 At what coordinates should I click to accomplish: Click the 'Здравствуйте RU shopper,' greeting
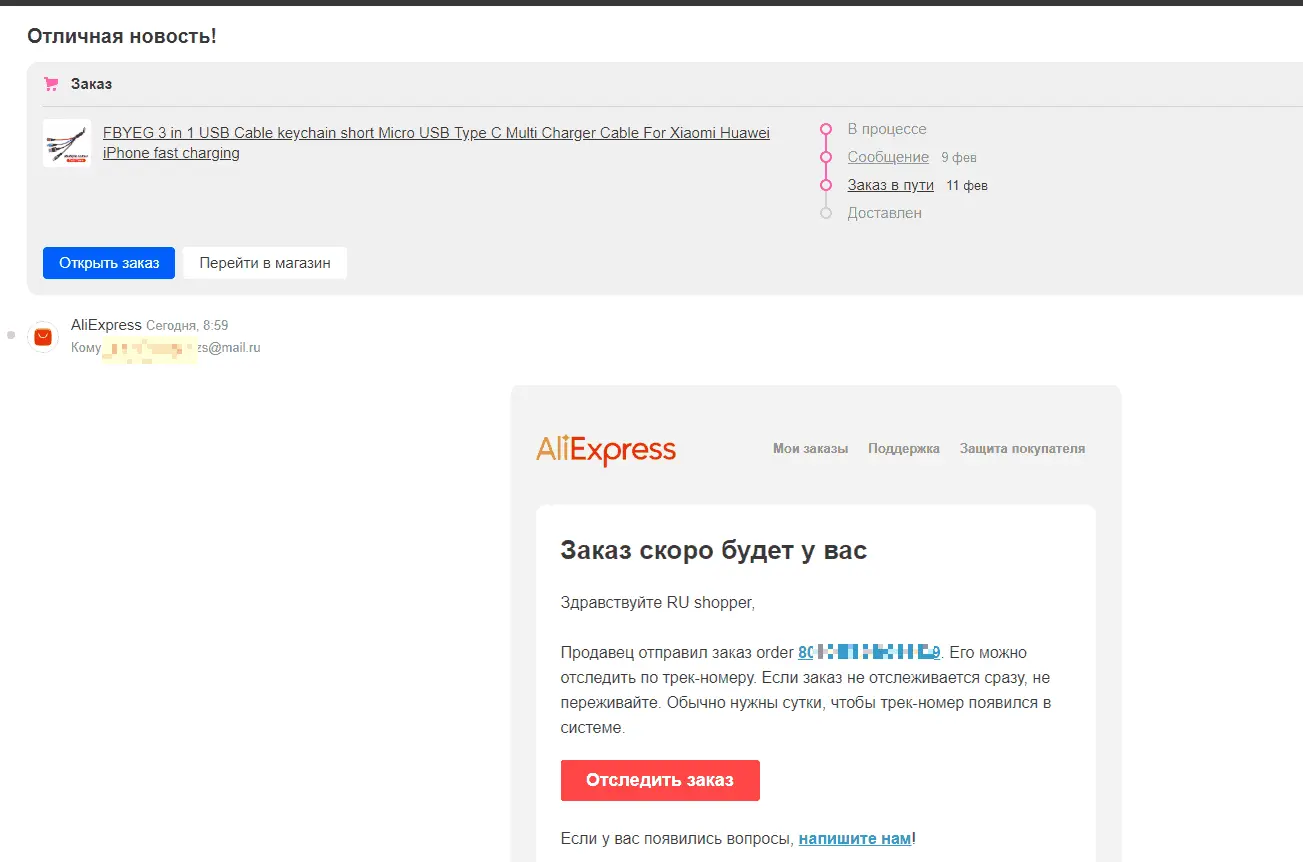click(x=658, y=603)
